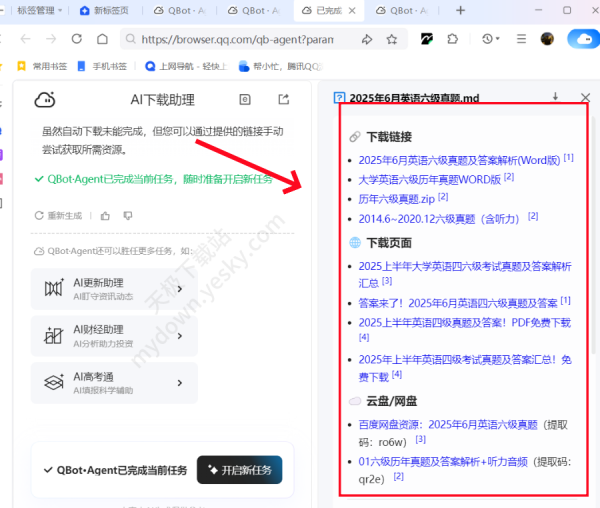Open the share icon beside AI下载助理
The height and width of the screenshot is (508, 600).
click(x=283, y=99)
